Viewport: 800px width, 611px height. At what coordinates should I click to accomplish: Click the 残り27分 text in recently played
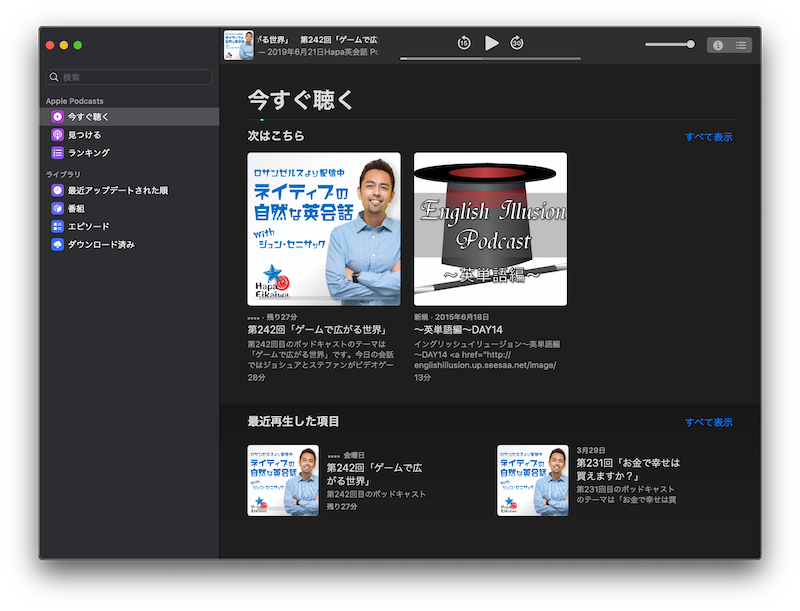pos(342,506)
